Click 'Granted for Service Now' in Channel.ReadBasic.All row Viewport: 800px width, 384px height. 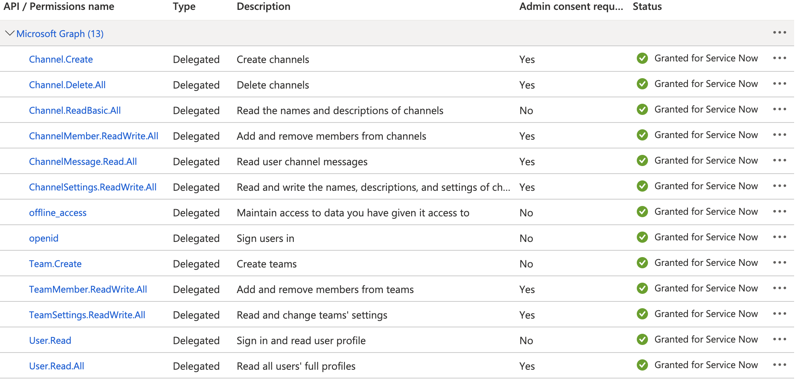coord(706,109)
